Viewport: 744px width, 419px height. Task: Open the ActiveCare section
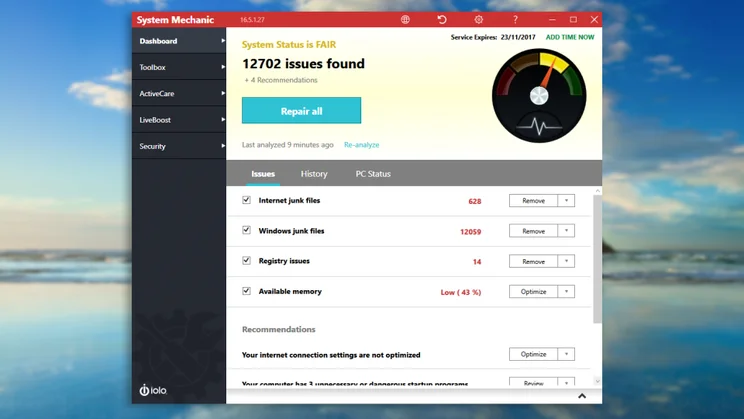pos(179,93)
